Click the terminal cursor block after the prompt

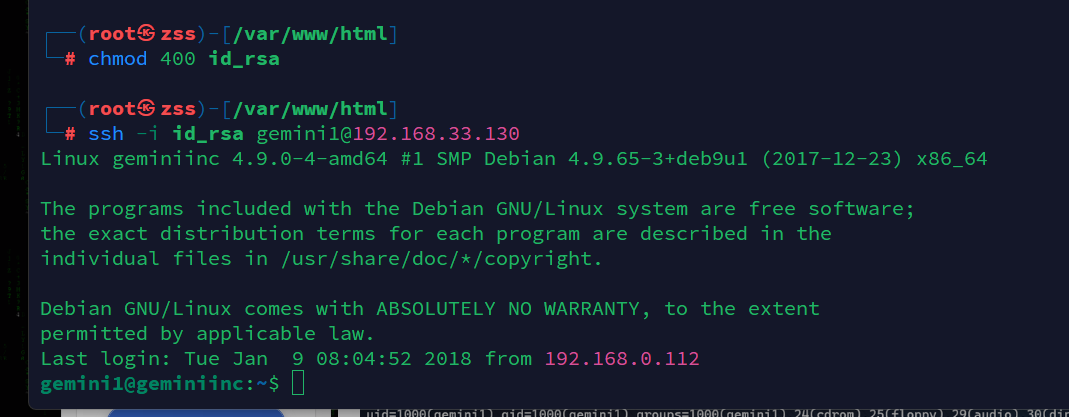(296, 383)
